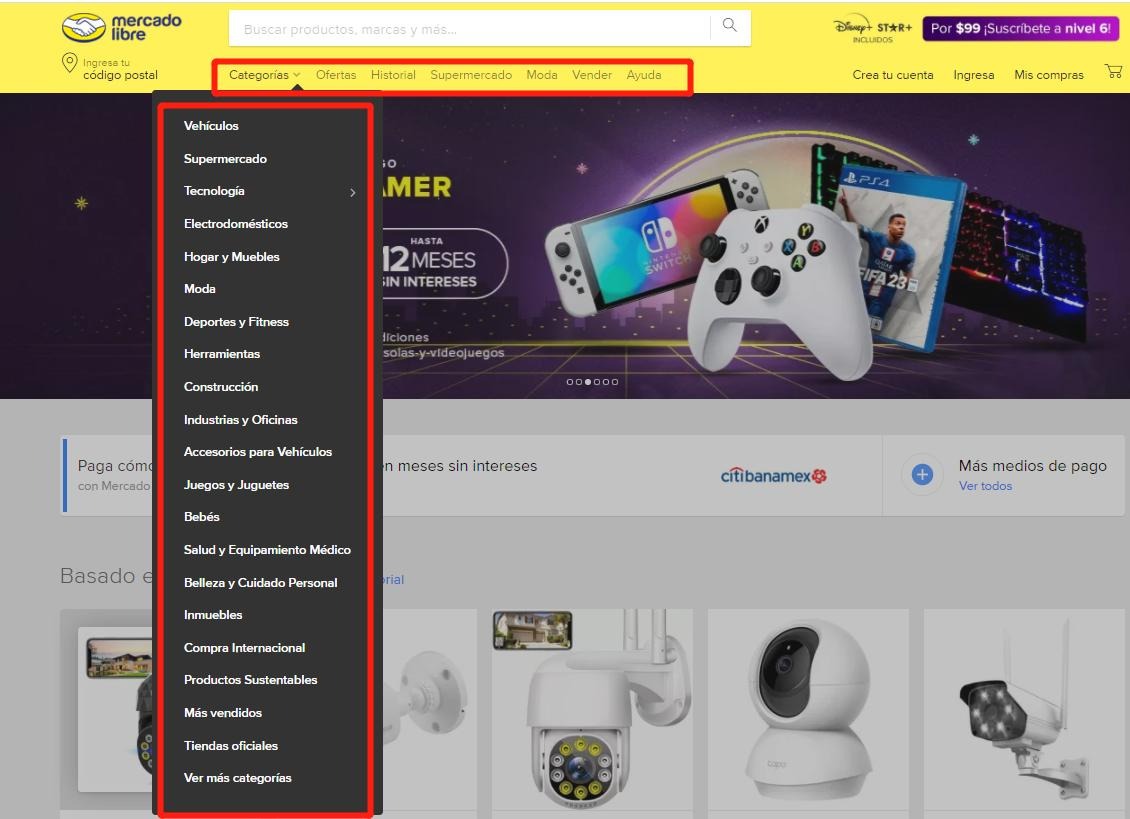Click the Disney+ Star+ logo
The image size is (1130, 819).
click(x=872, y=29)
